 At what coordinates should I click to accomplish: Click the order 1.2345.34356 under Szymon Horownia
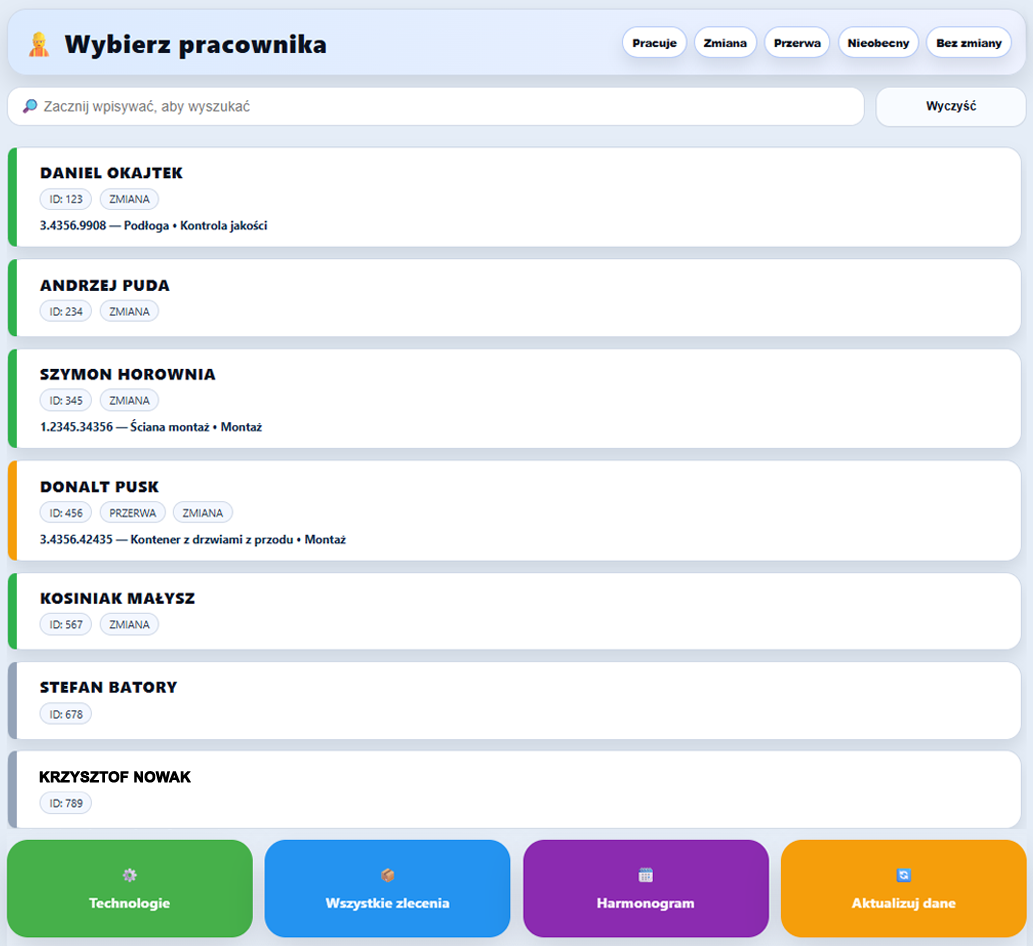coord(150,426)
